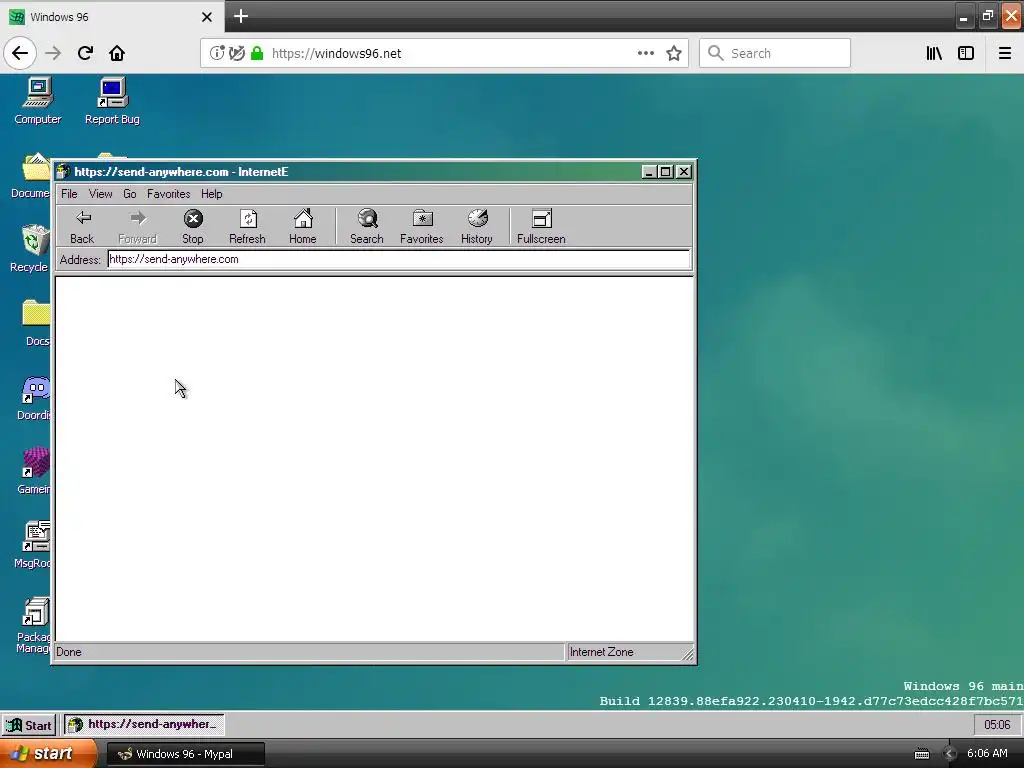Click the system tray clock 6:06 AM

tap(987, 754)
